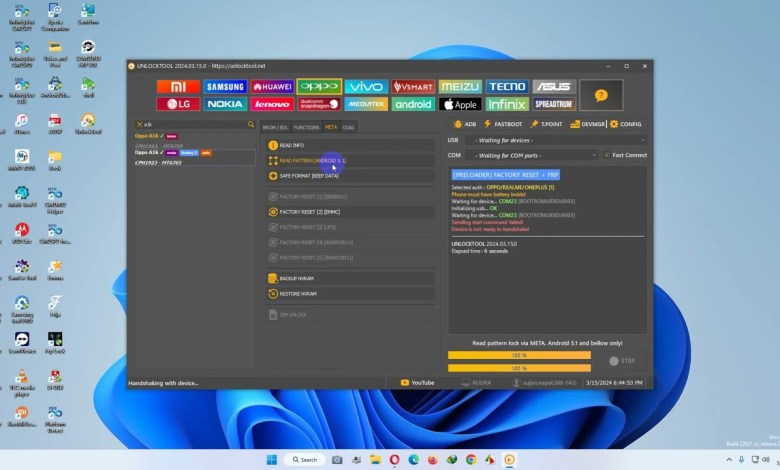Switch to the DIAG tab

(348, 127)
